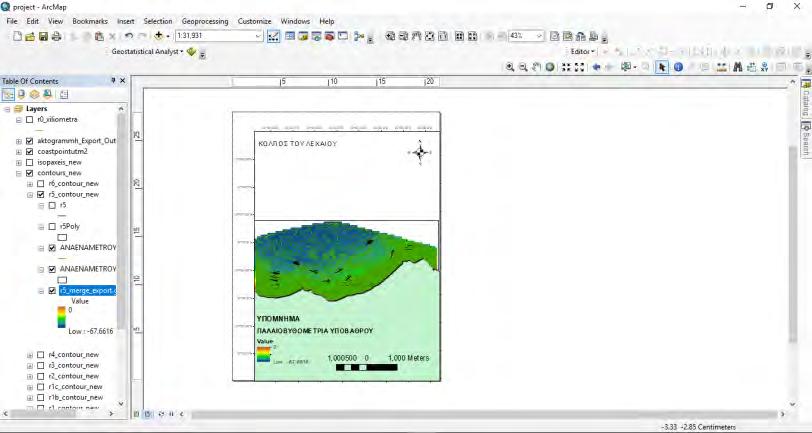Open a map document via folder icon

[x=30, y=36]
